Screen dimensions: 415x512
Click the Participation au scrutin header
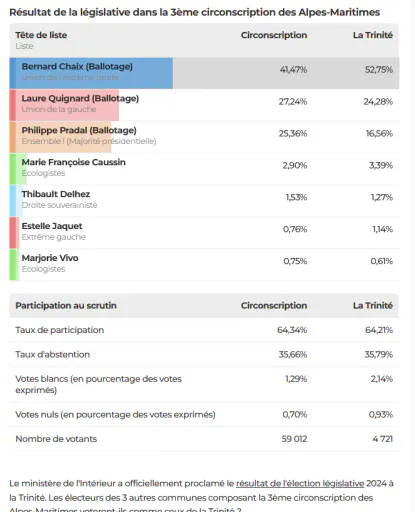coord(66,305)
